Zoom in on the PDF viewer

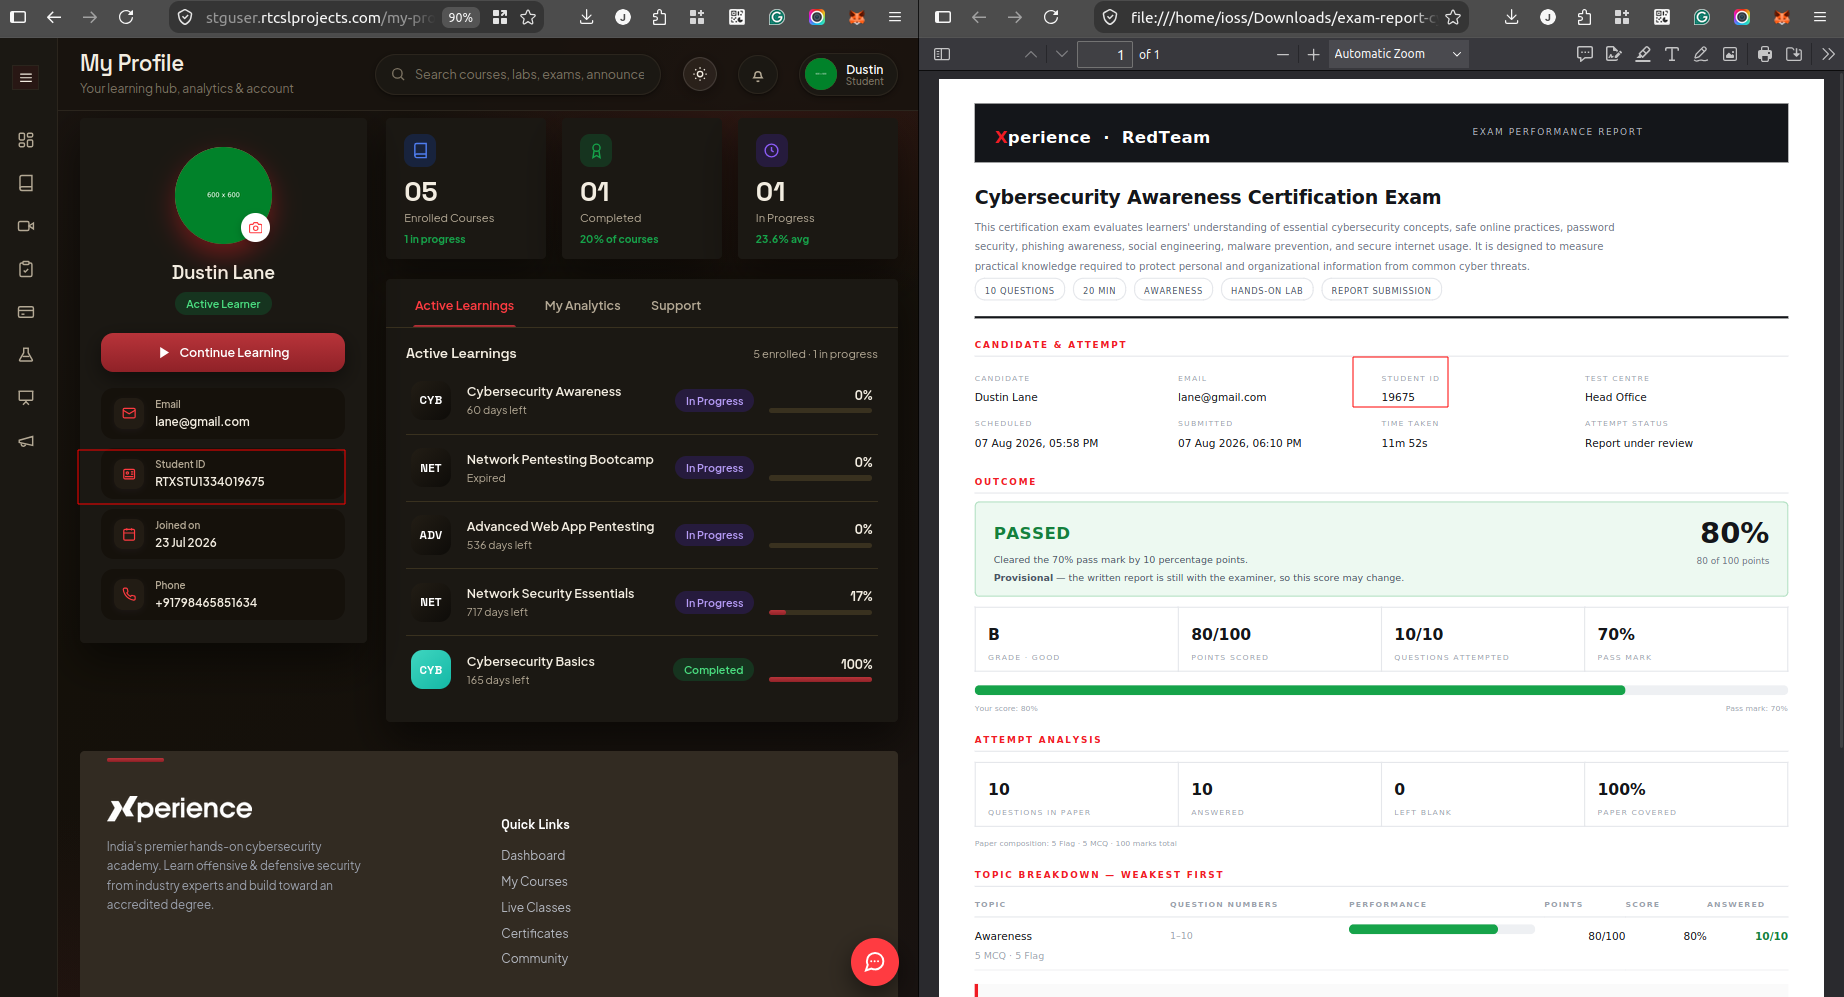click(x=1313, y=55)
